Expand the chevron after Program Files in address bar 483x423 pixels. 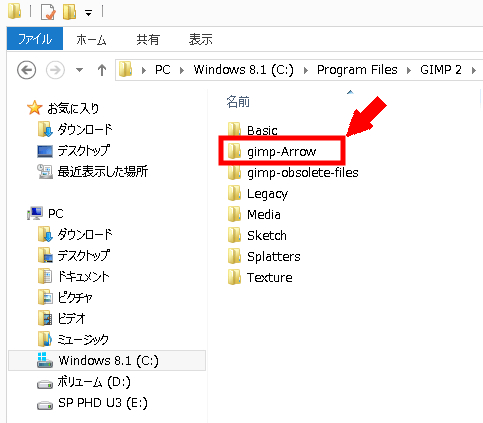[x=409, y=70]
